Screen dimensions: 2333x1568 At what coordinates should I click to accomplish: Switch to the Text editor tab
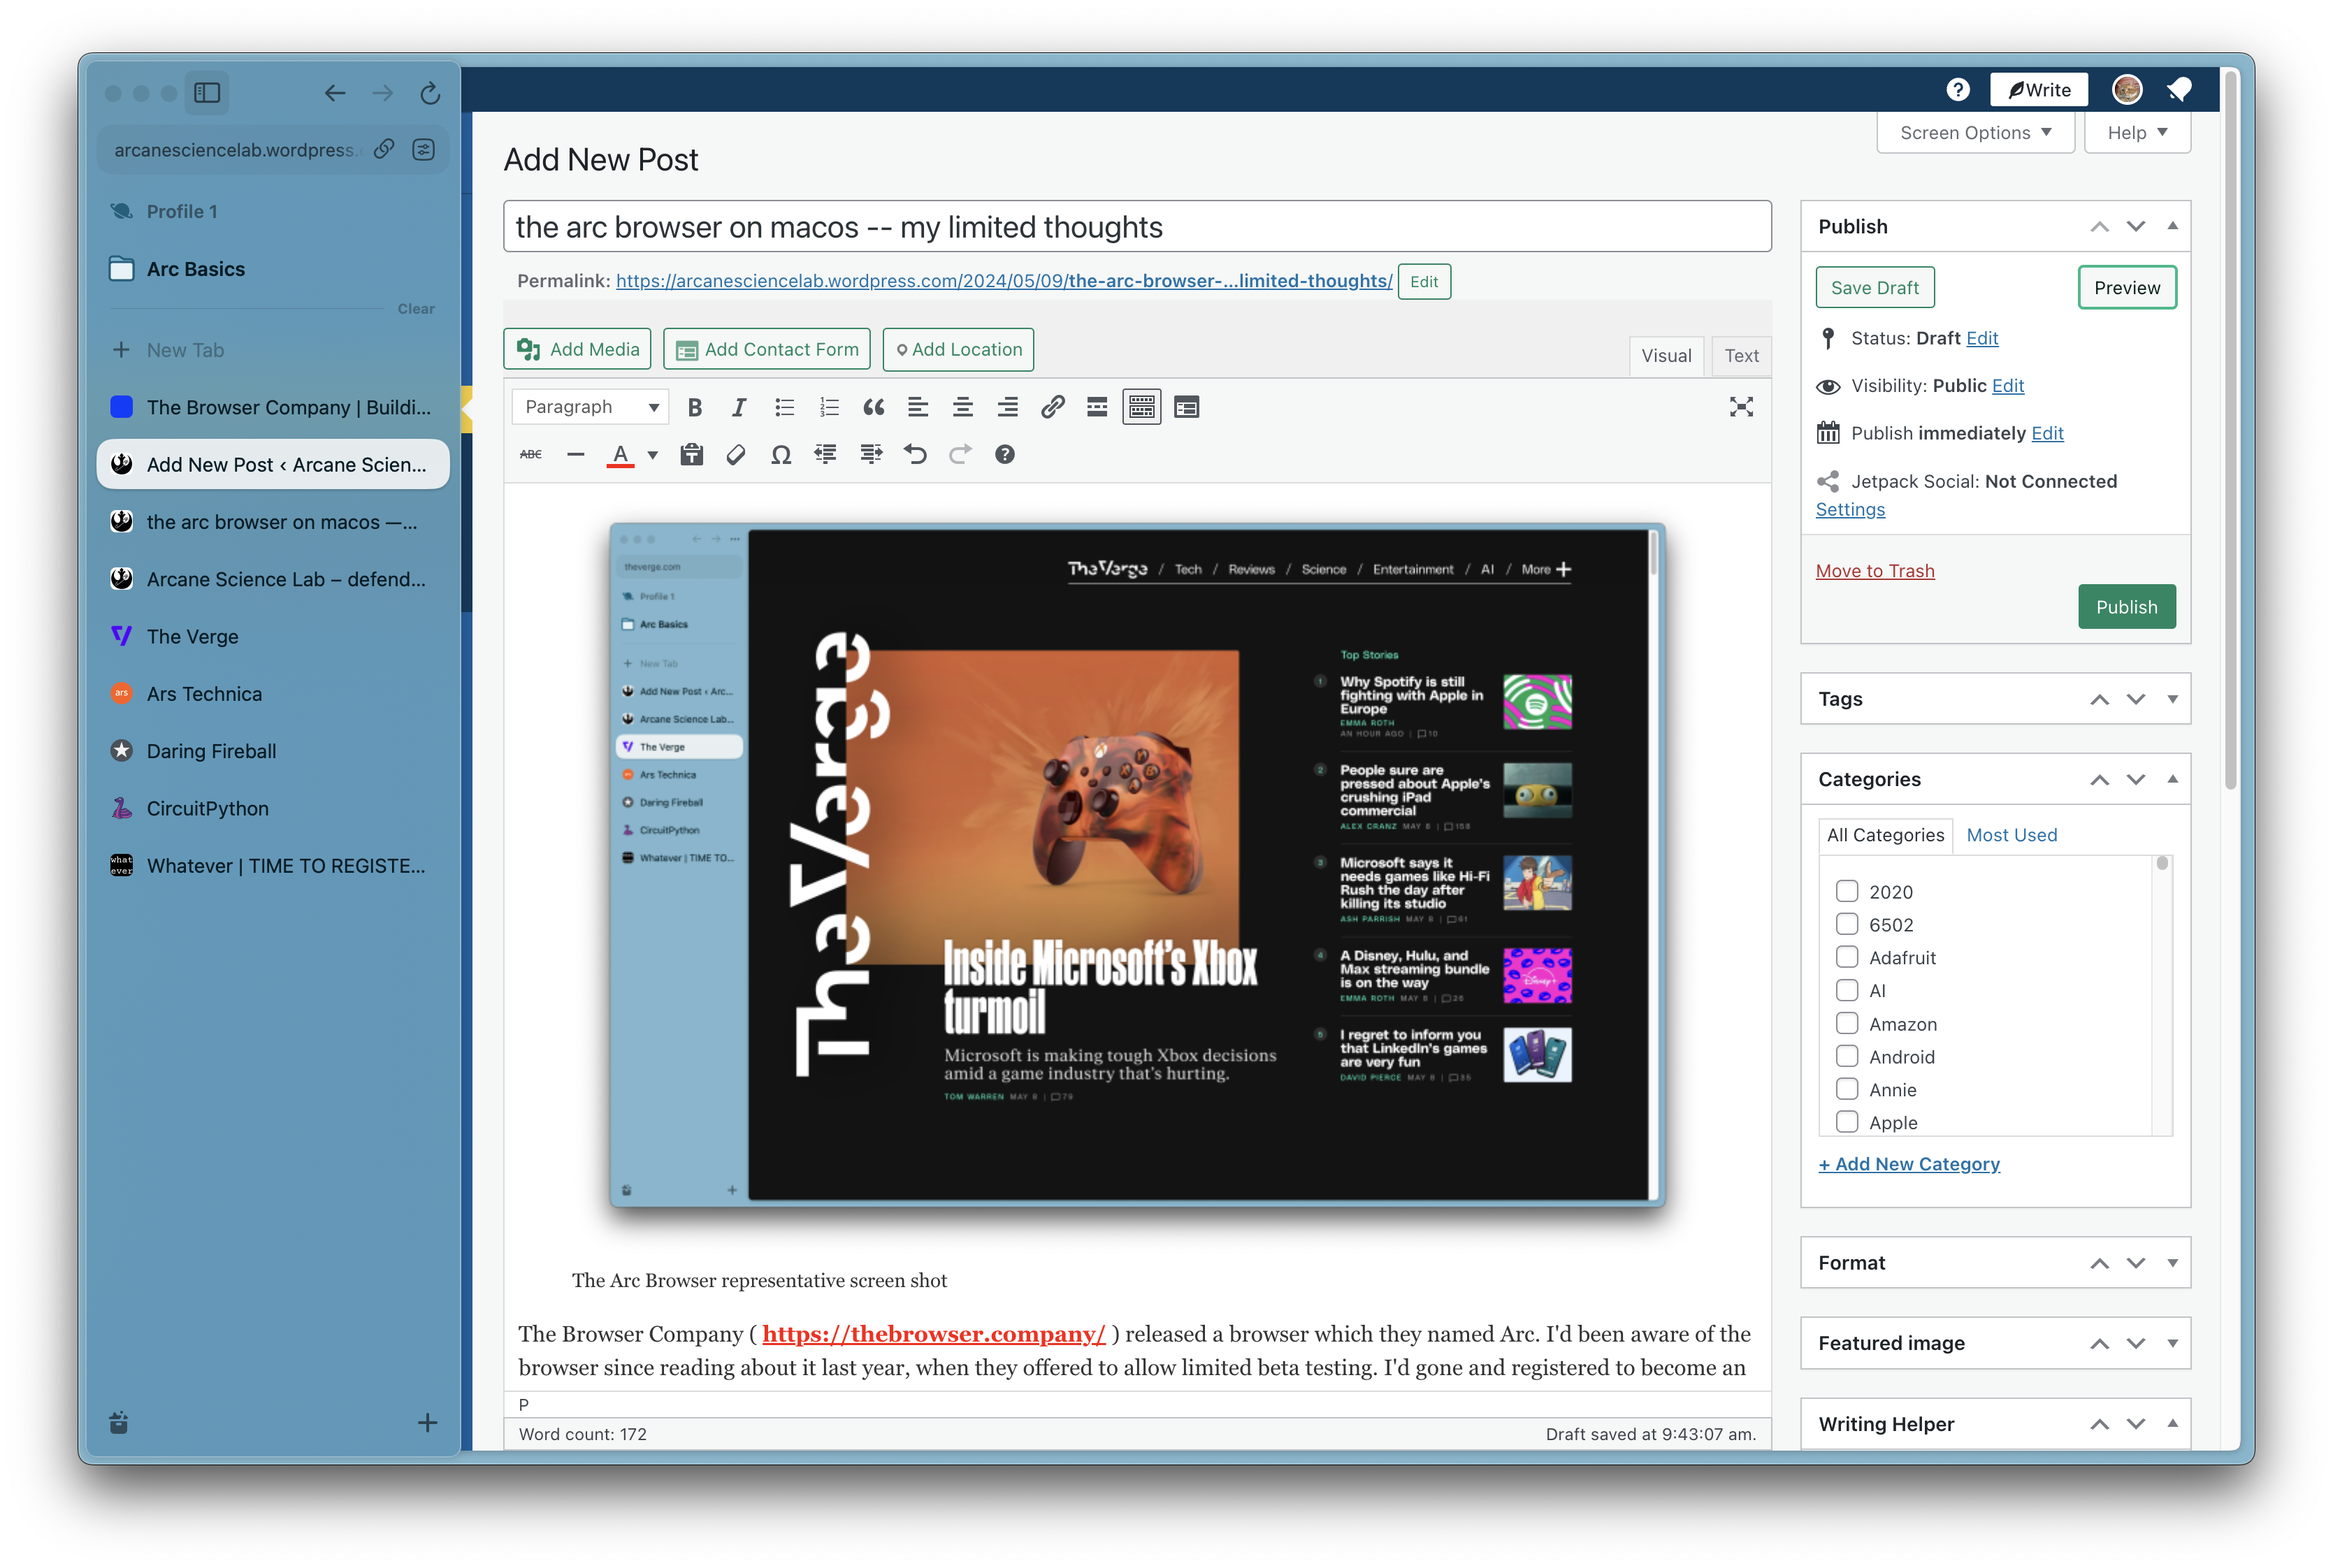click(x=1741, y=356)
